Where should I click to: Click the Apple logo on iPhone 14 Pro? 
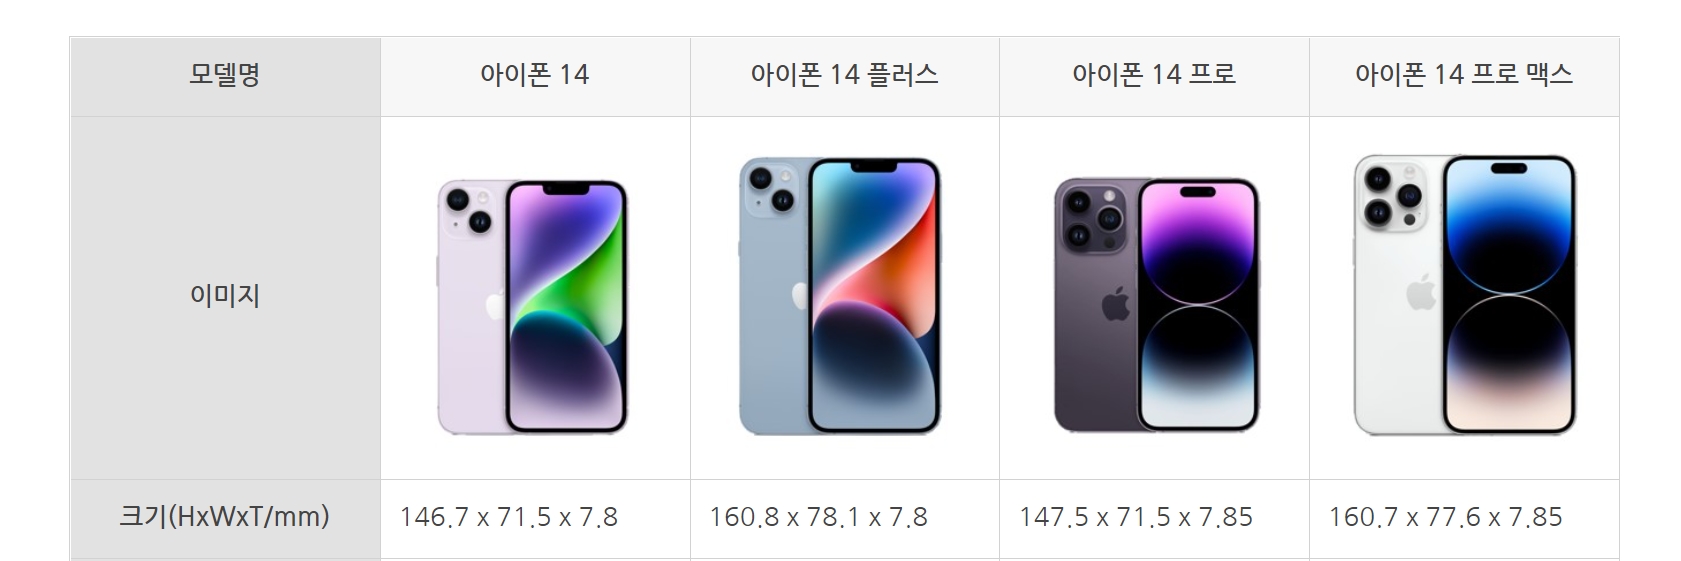point(1116,304)
